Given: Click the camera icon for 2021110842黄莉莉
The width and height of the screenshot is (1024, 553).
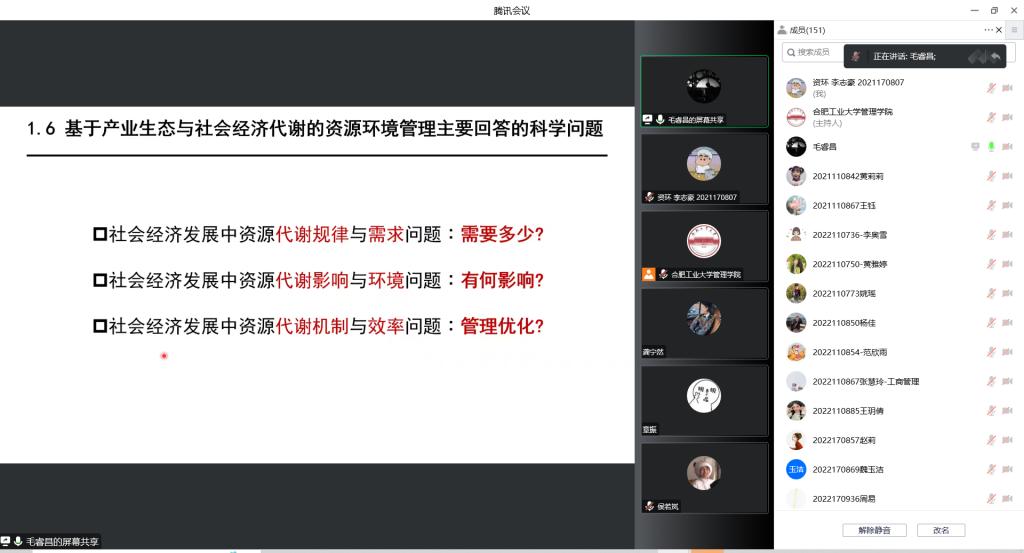Looking at the screenshot, I should point(1007,176).
